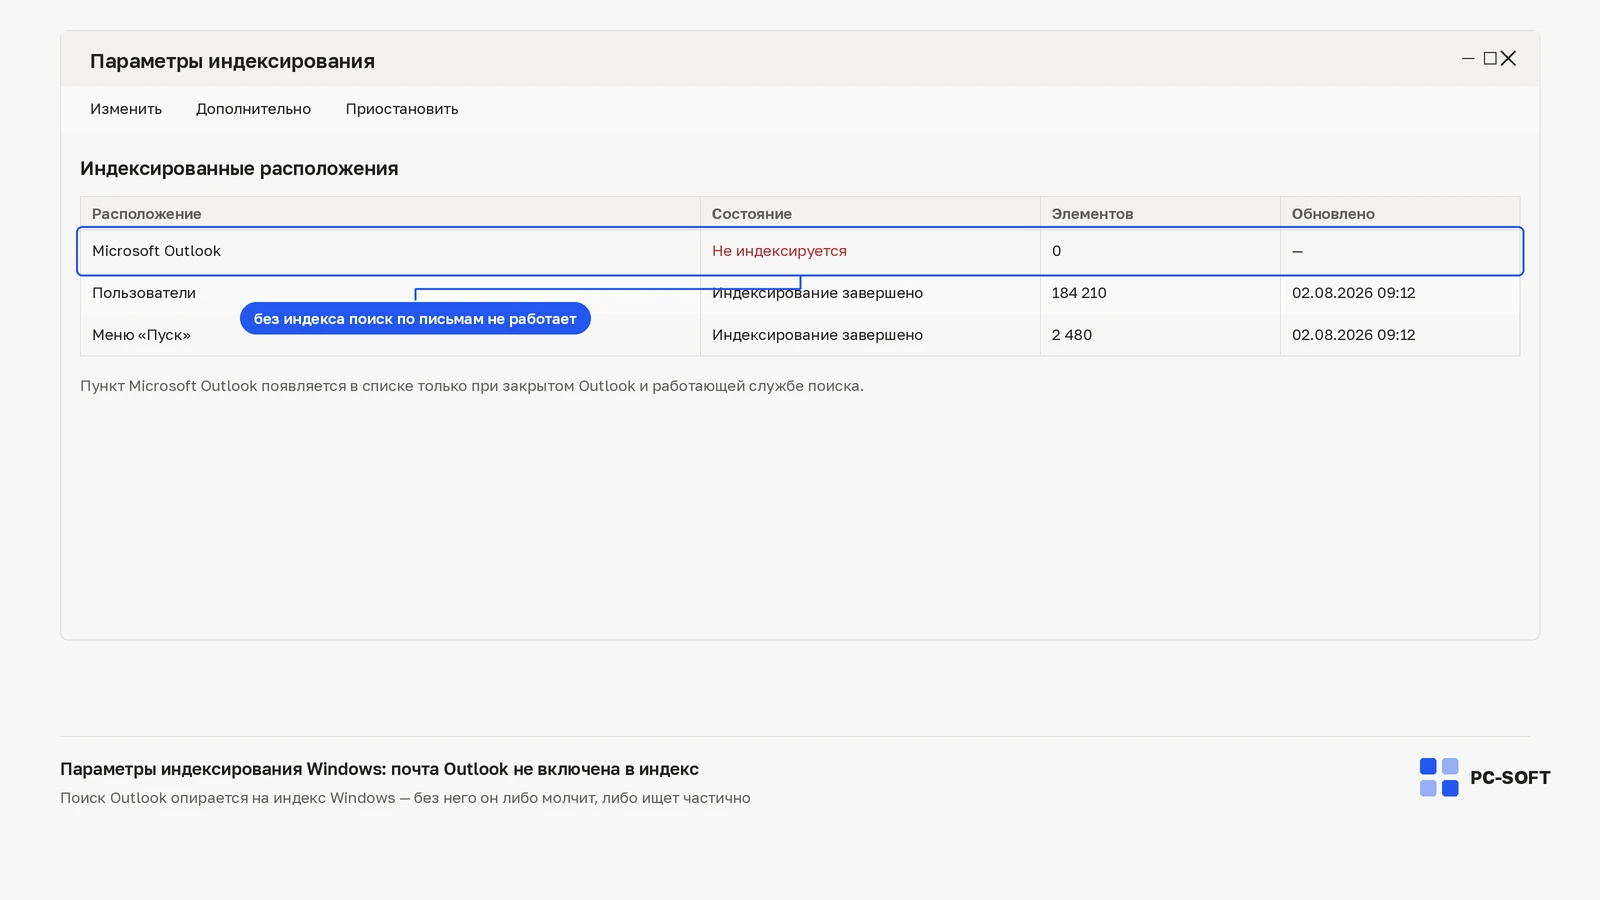
Task: Click the Не индексируется status
Action: (779, 251)
